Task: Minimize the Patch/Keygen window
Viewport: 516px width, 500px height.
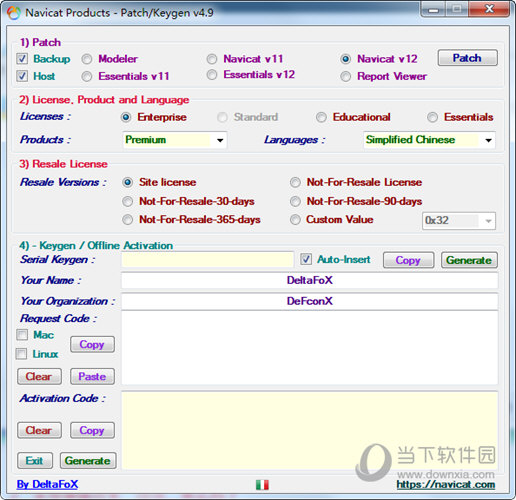Action: [x=433, y=9]
